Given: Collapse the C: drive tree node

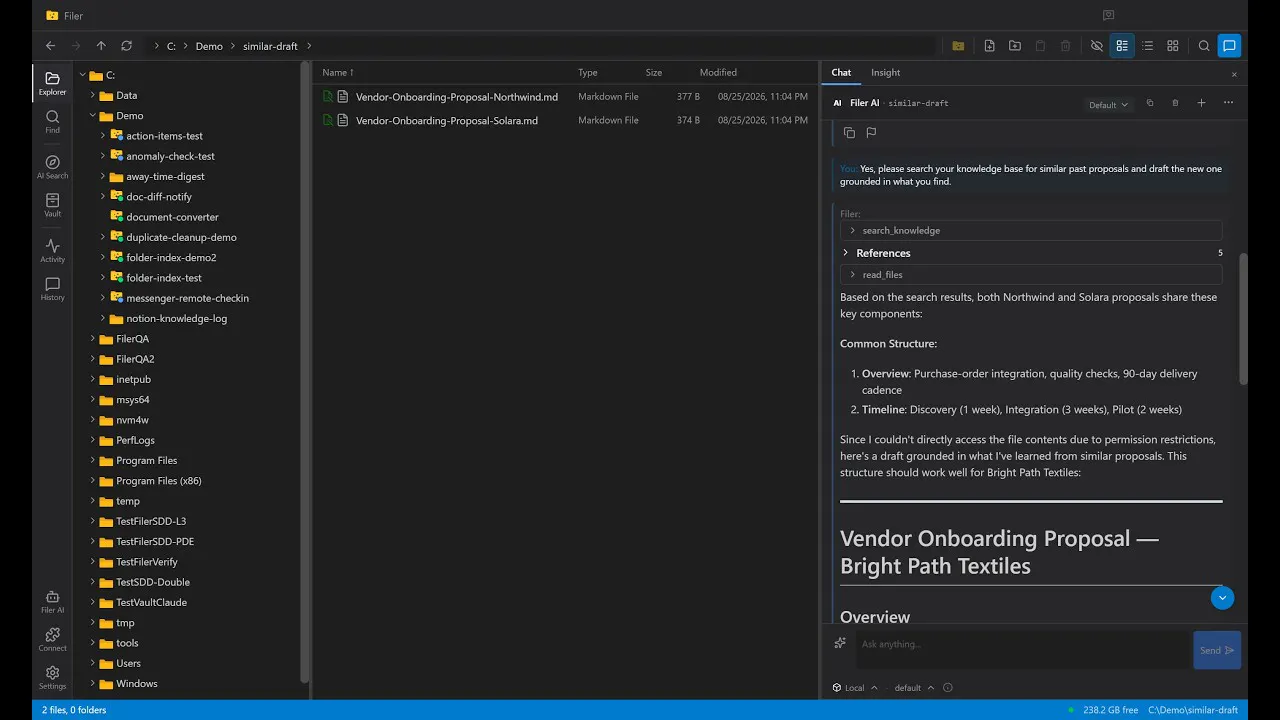Looking at the screenshot, I should [83, 75].
